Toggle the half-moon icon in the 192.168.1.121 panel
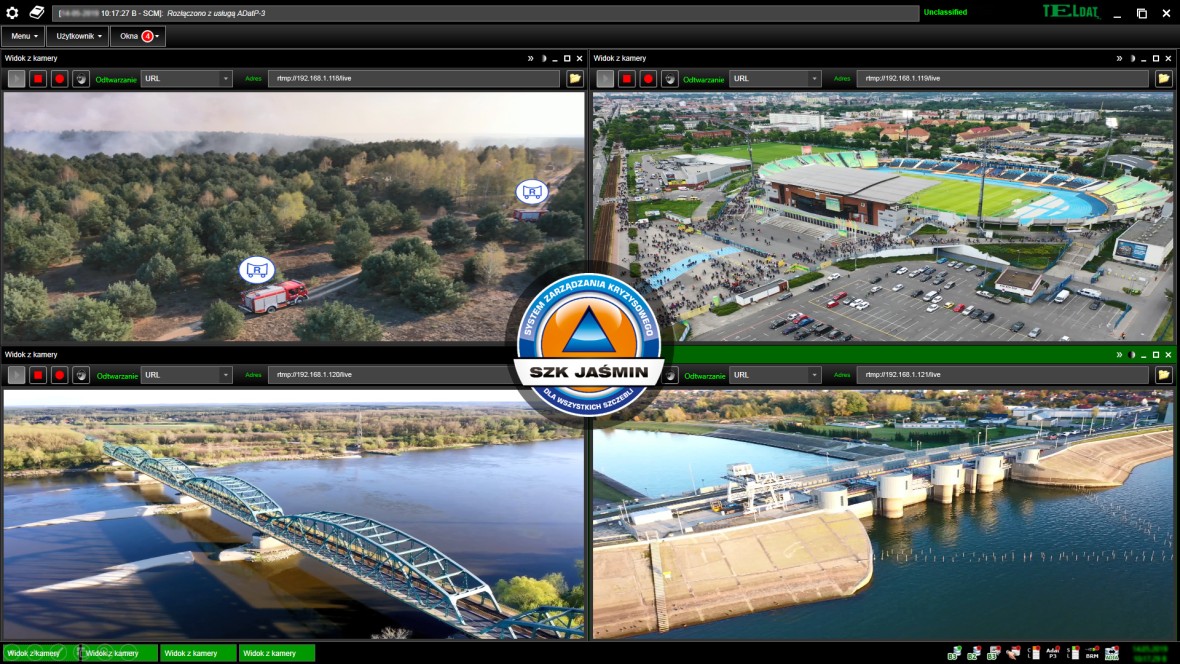 pos(1132,355)
